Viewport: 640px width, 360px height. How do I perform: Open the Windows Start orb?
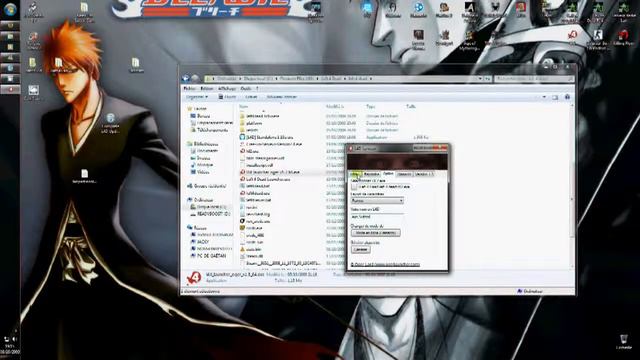click(9, 9)
